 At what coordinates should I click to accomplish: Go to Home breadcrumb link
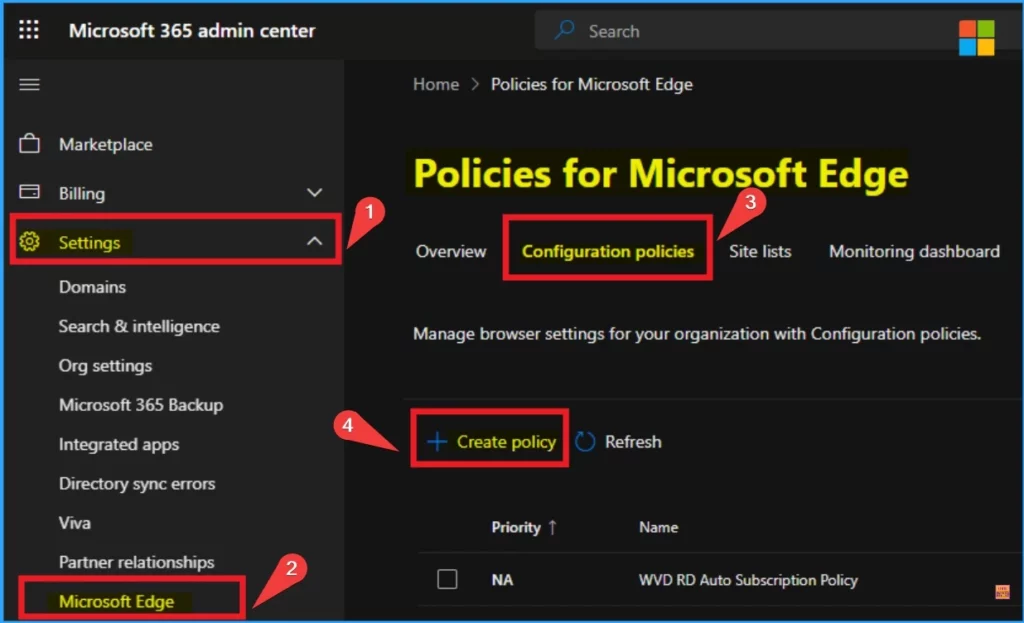click(436, 84)
